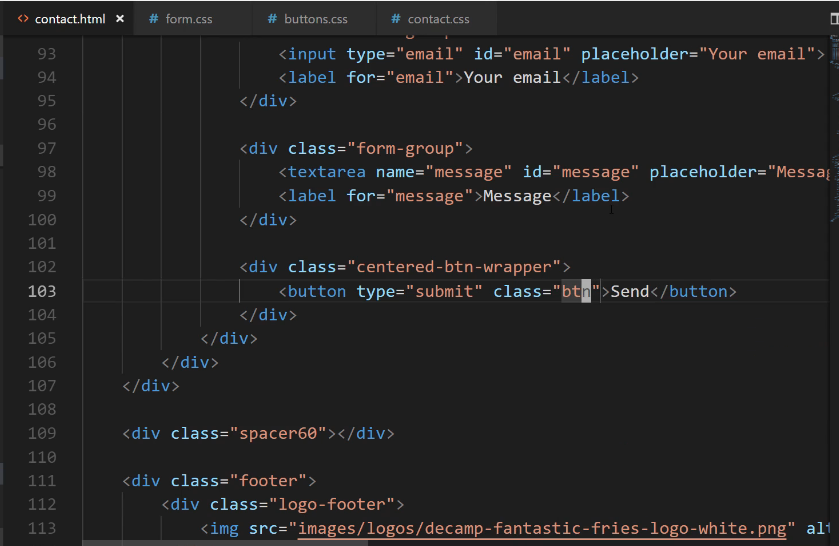Click line number 109 in the gutter
Viewport: 839px width, 546px height.
pos(42,433)
